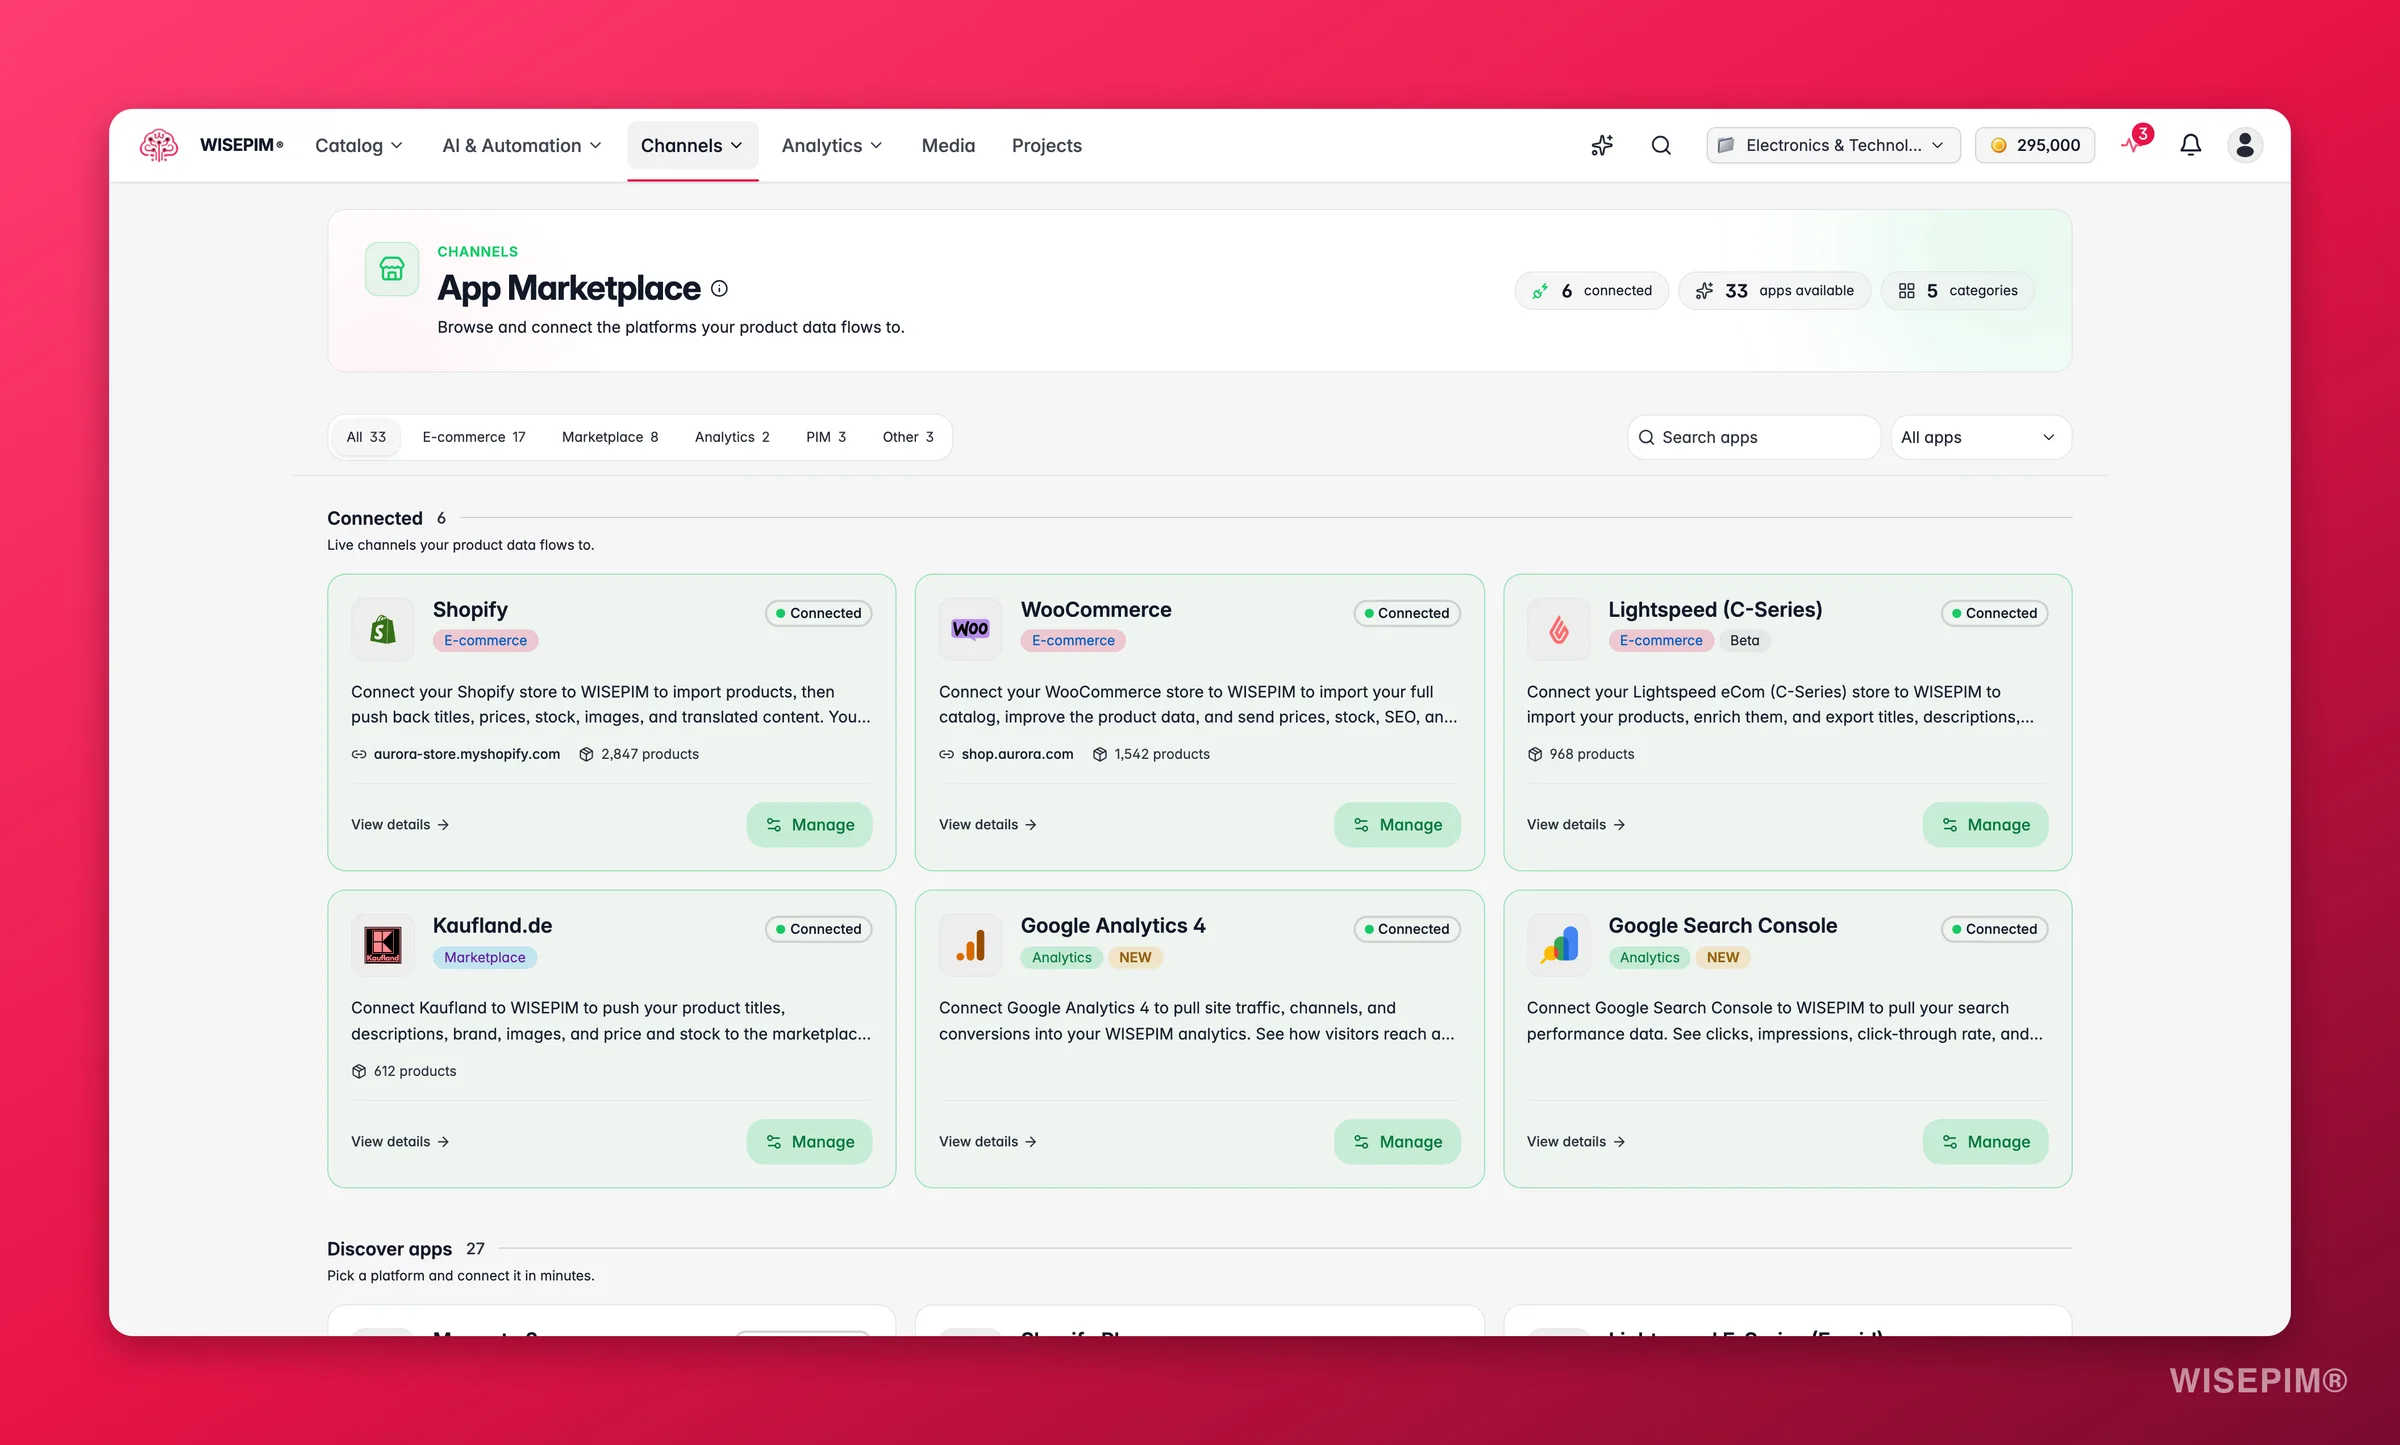The width and height of the screenshot is (2400, 1445).
Task: Click the shop.aurora.com store link
Action: tap(1017, 755)
